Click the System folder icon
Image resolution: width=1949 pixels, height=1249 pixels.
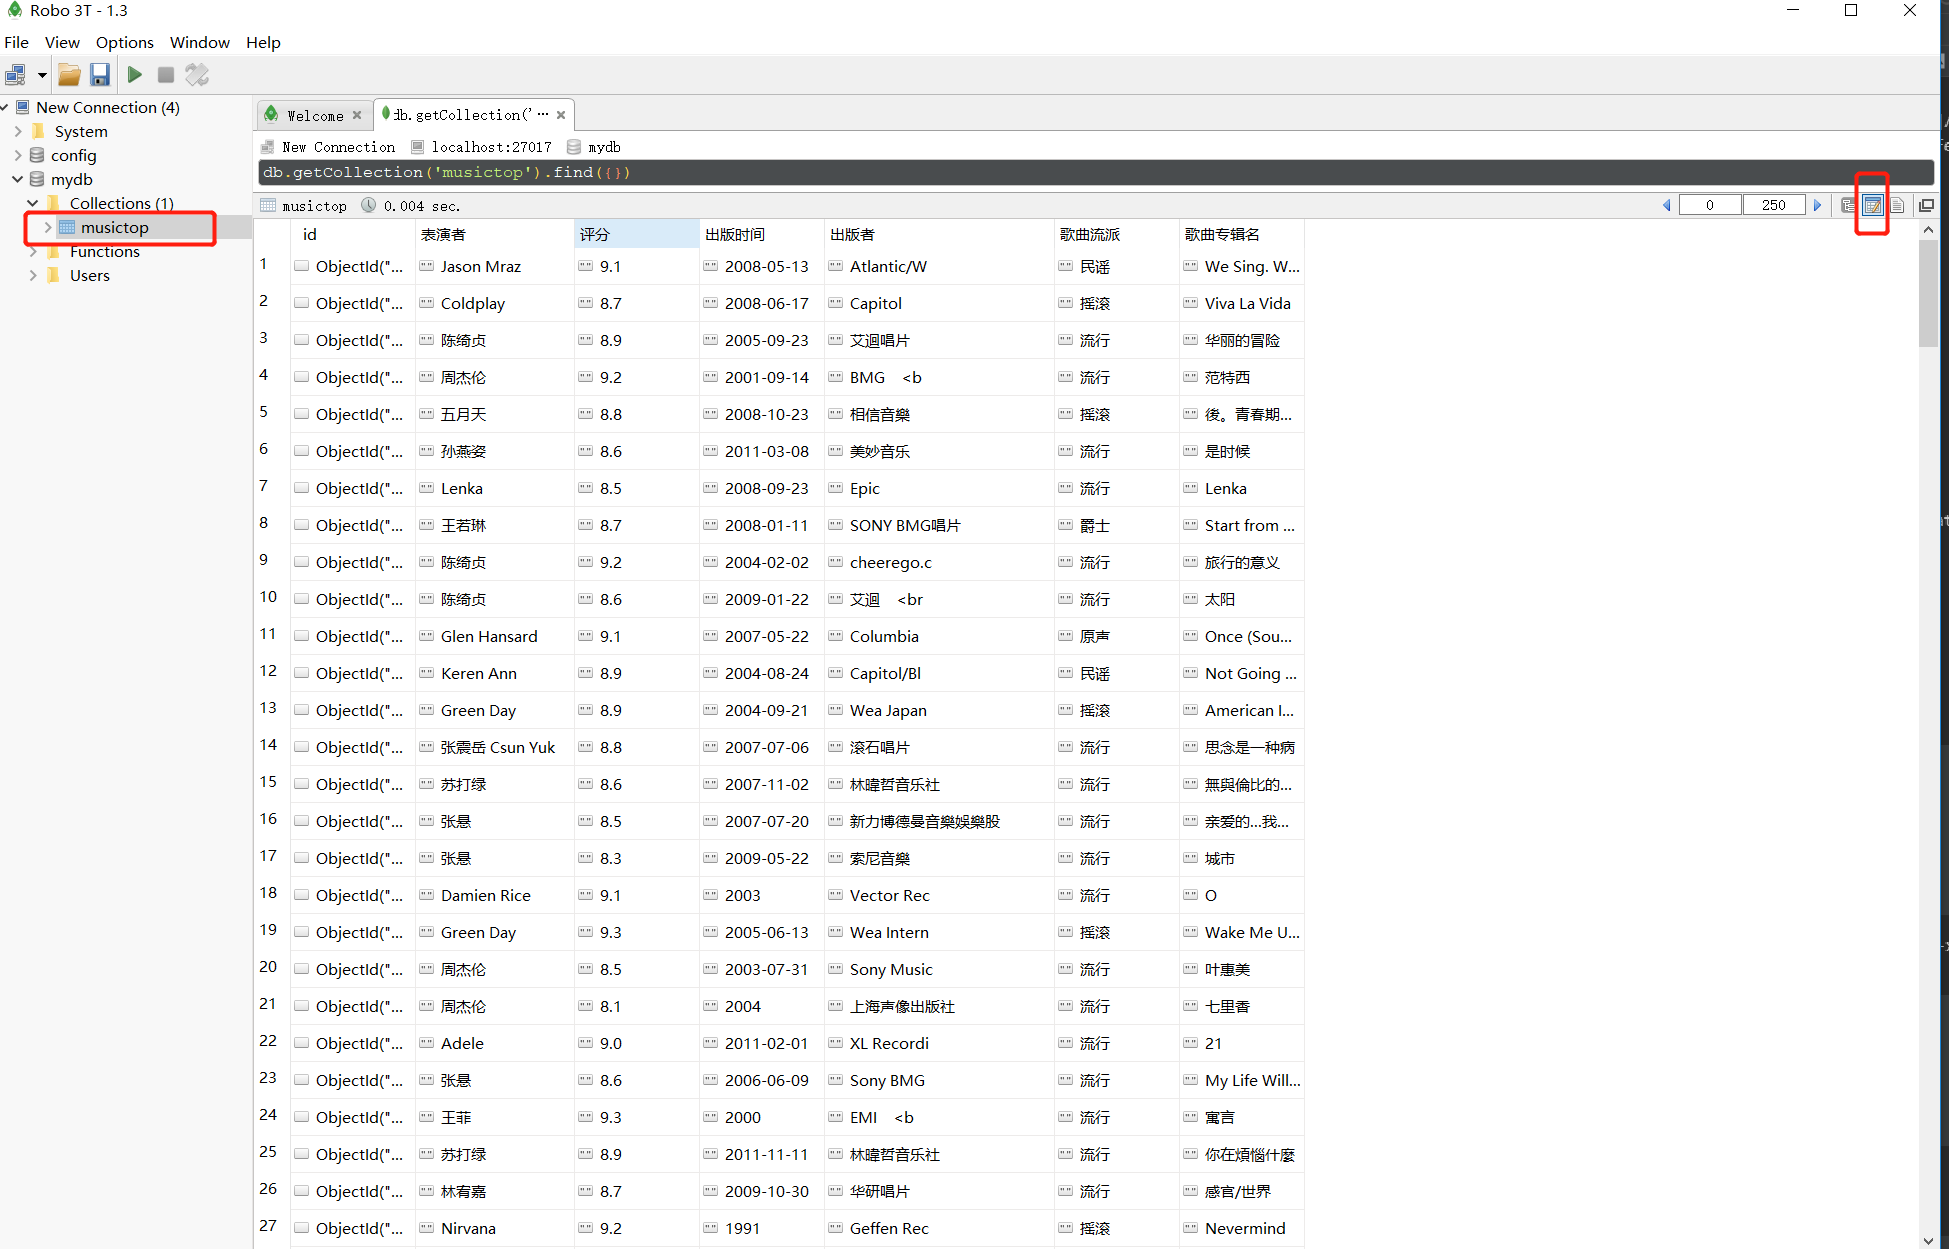39,131
